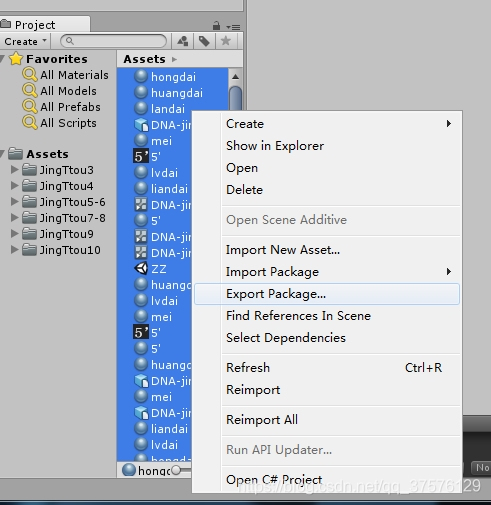Select the JingTtou3 folder icon
Image resolution: width=491 pixels, height=505 pixels.
coord(29,170)
